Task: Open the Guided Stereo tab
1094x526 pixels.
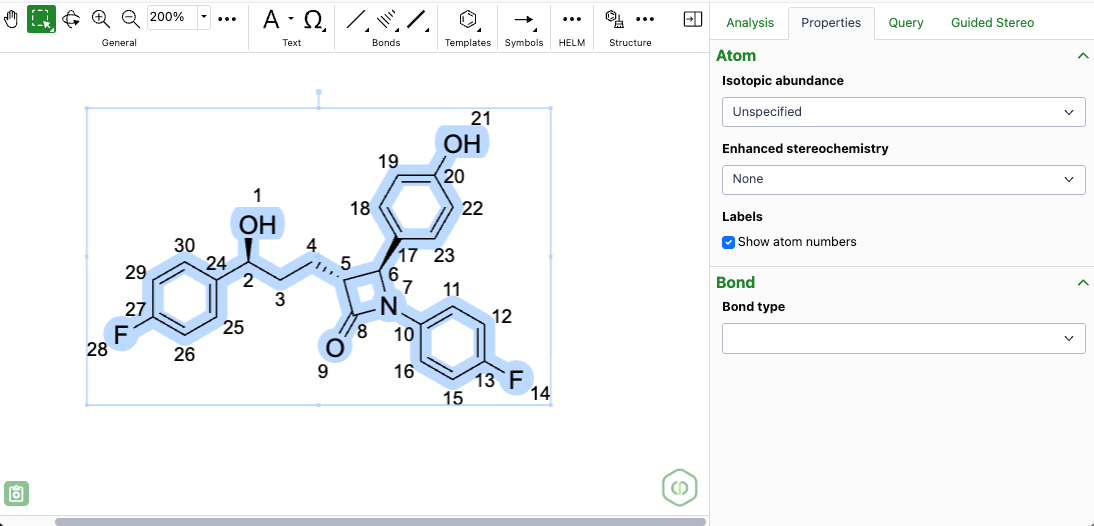Action: [992, 22]
